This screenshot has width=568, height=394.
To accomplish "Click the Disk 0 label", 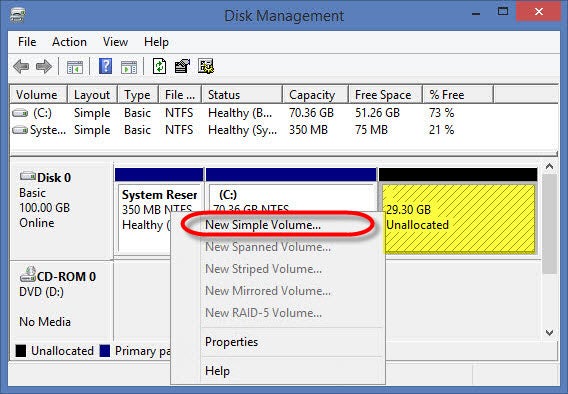I will (x=54, y=178).
